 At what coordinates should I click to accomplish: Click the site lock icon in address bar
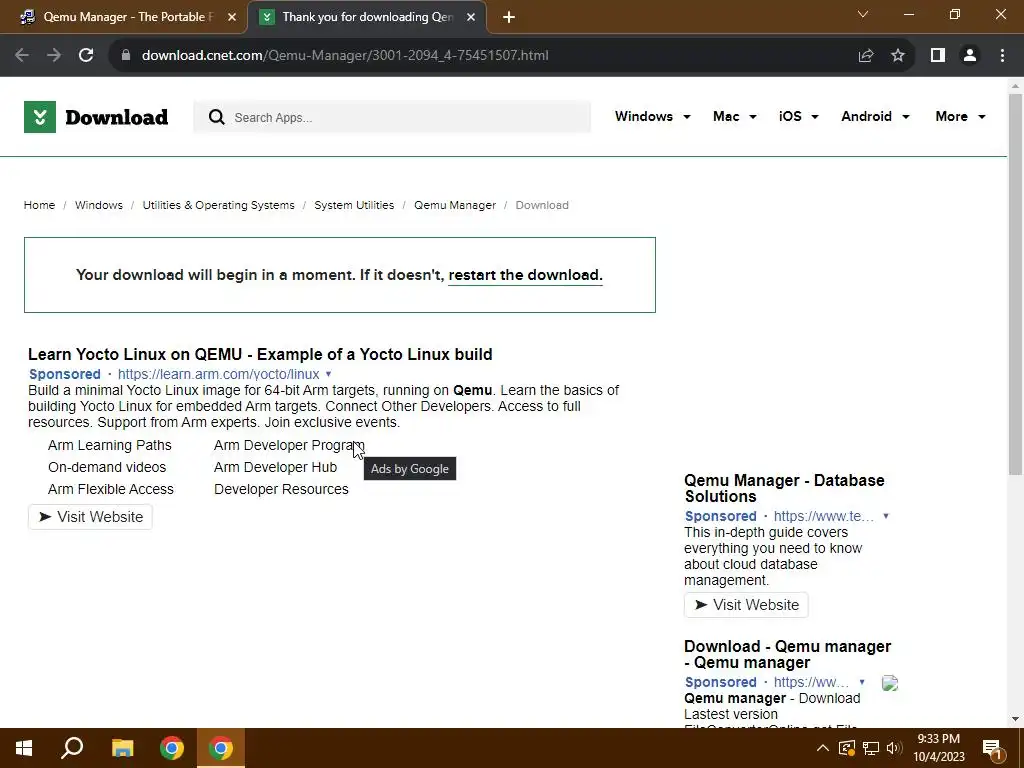pos(127,56)
